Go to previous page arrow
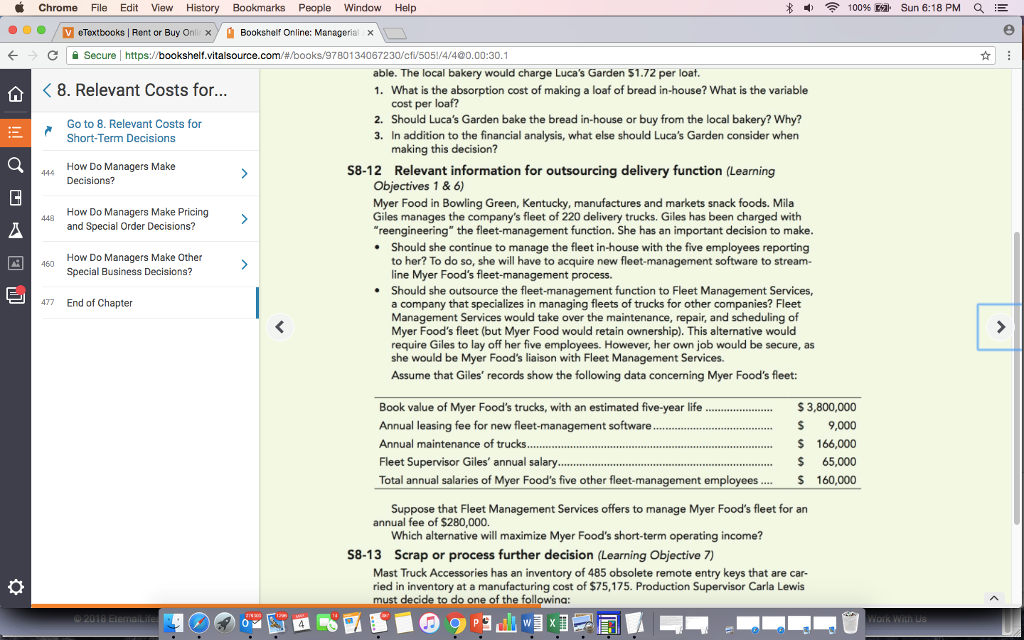The image size is (1024, 640). 280,327
